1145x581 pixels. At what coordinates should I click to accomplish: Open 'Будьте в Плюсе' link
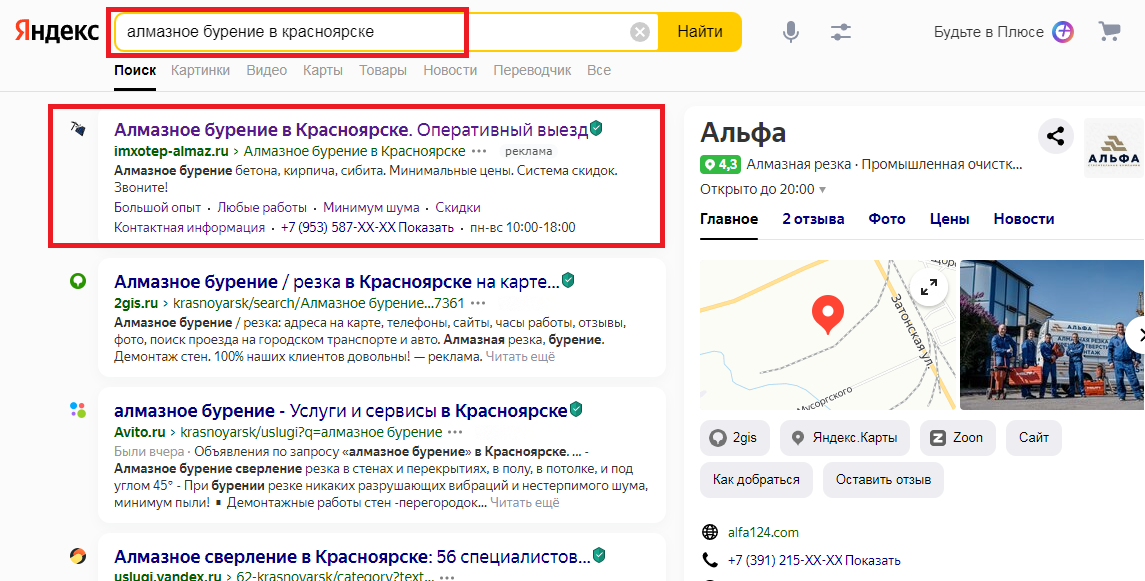click(989, 32)
